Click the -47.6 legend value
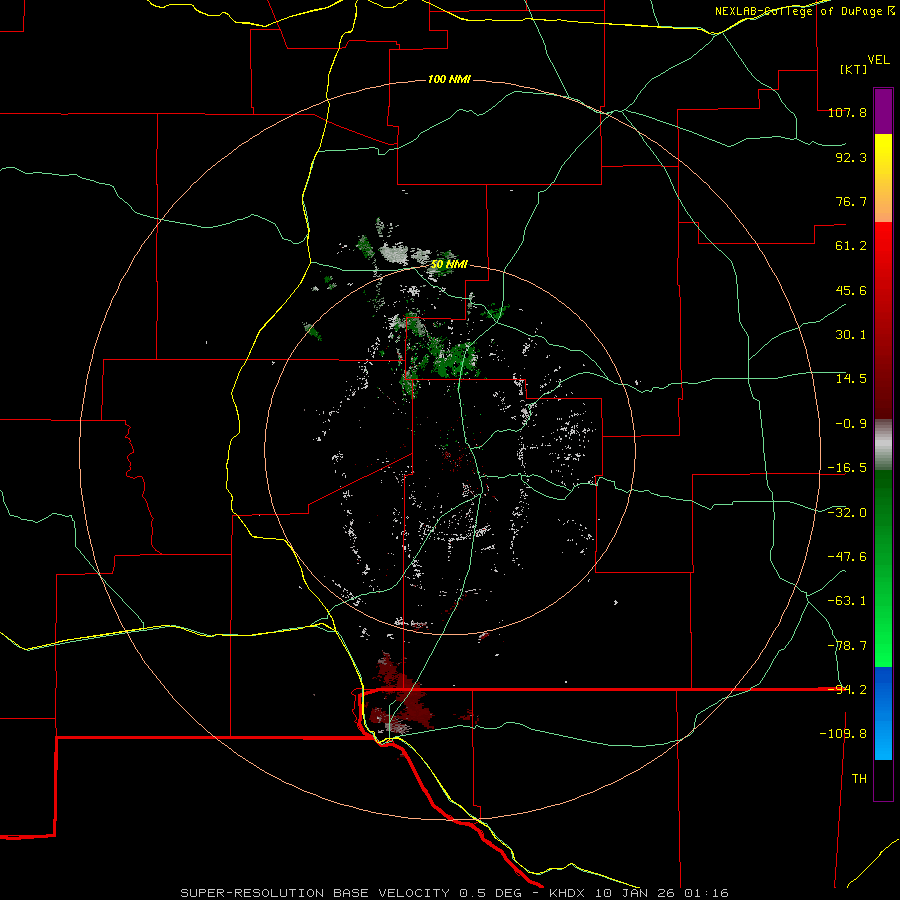The height and width of the screenshot is (900, 900). pyautogui.click(x=847, y=557)
